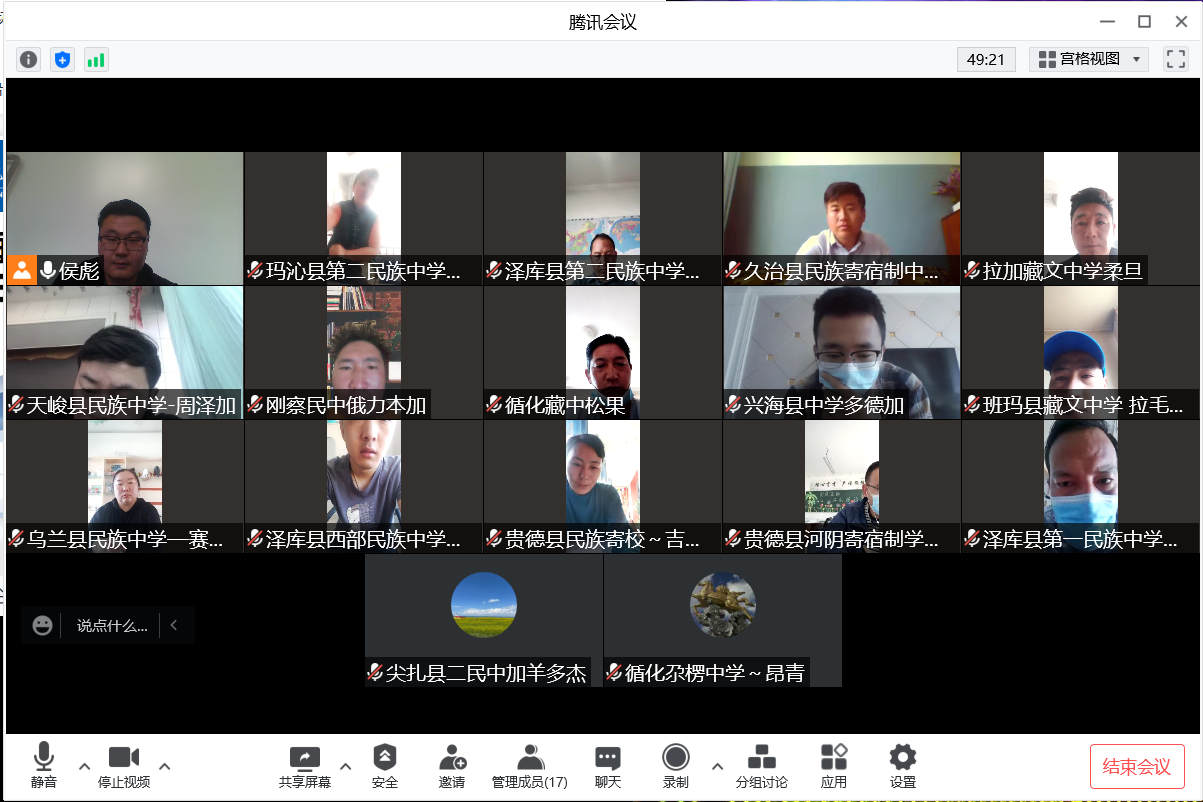1203x802 pixels.
Task: Enter full screen mode
Action: coord(1176,59)
